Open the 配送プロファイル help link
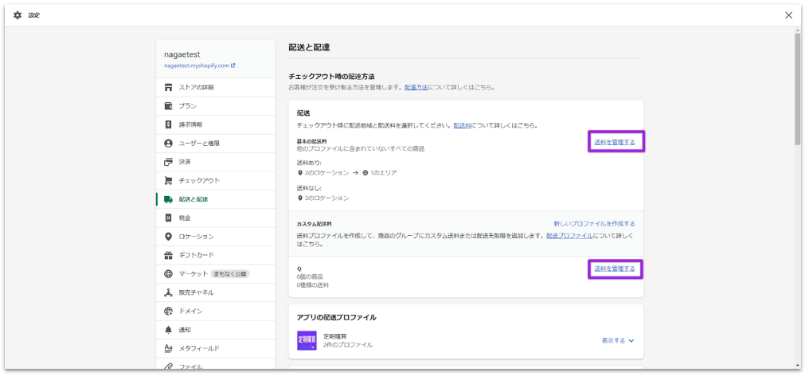The image size is (811, 382). click(x=569, y=236)
